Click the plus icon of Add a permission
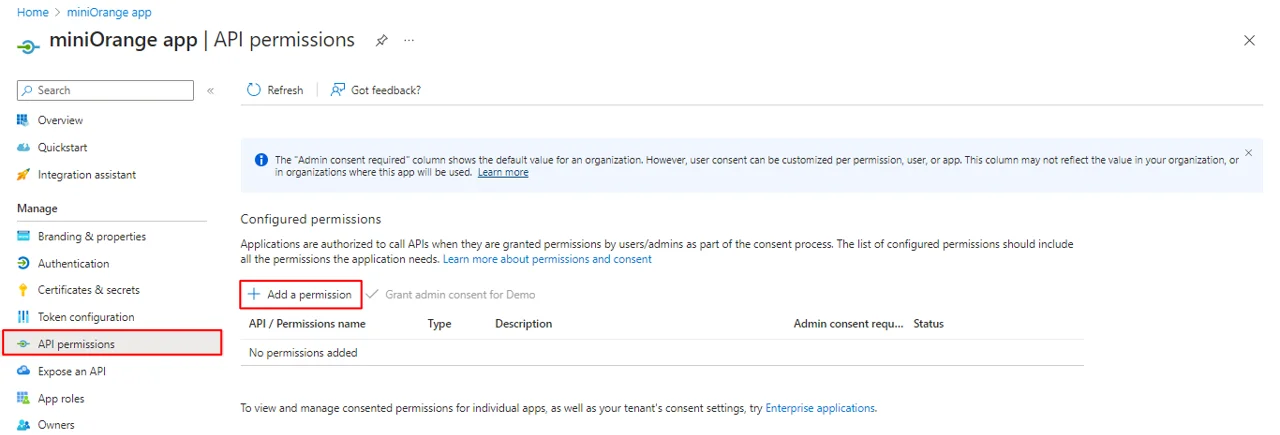 tap(254, 295)
